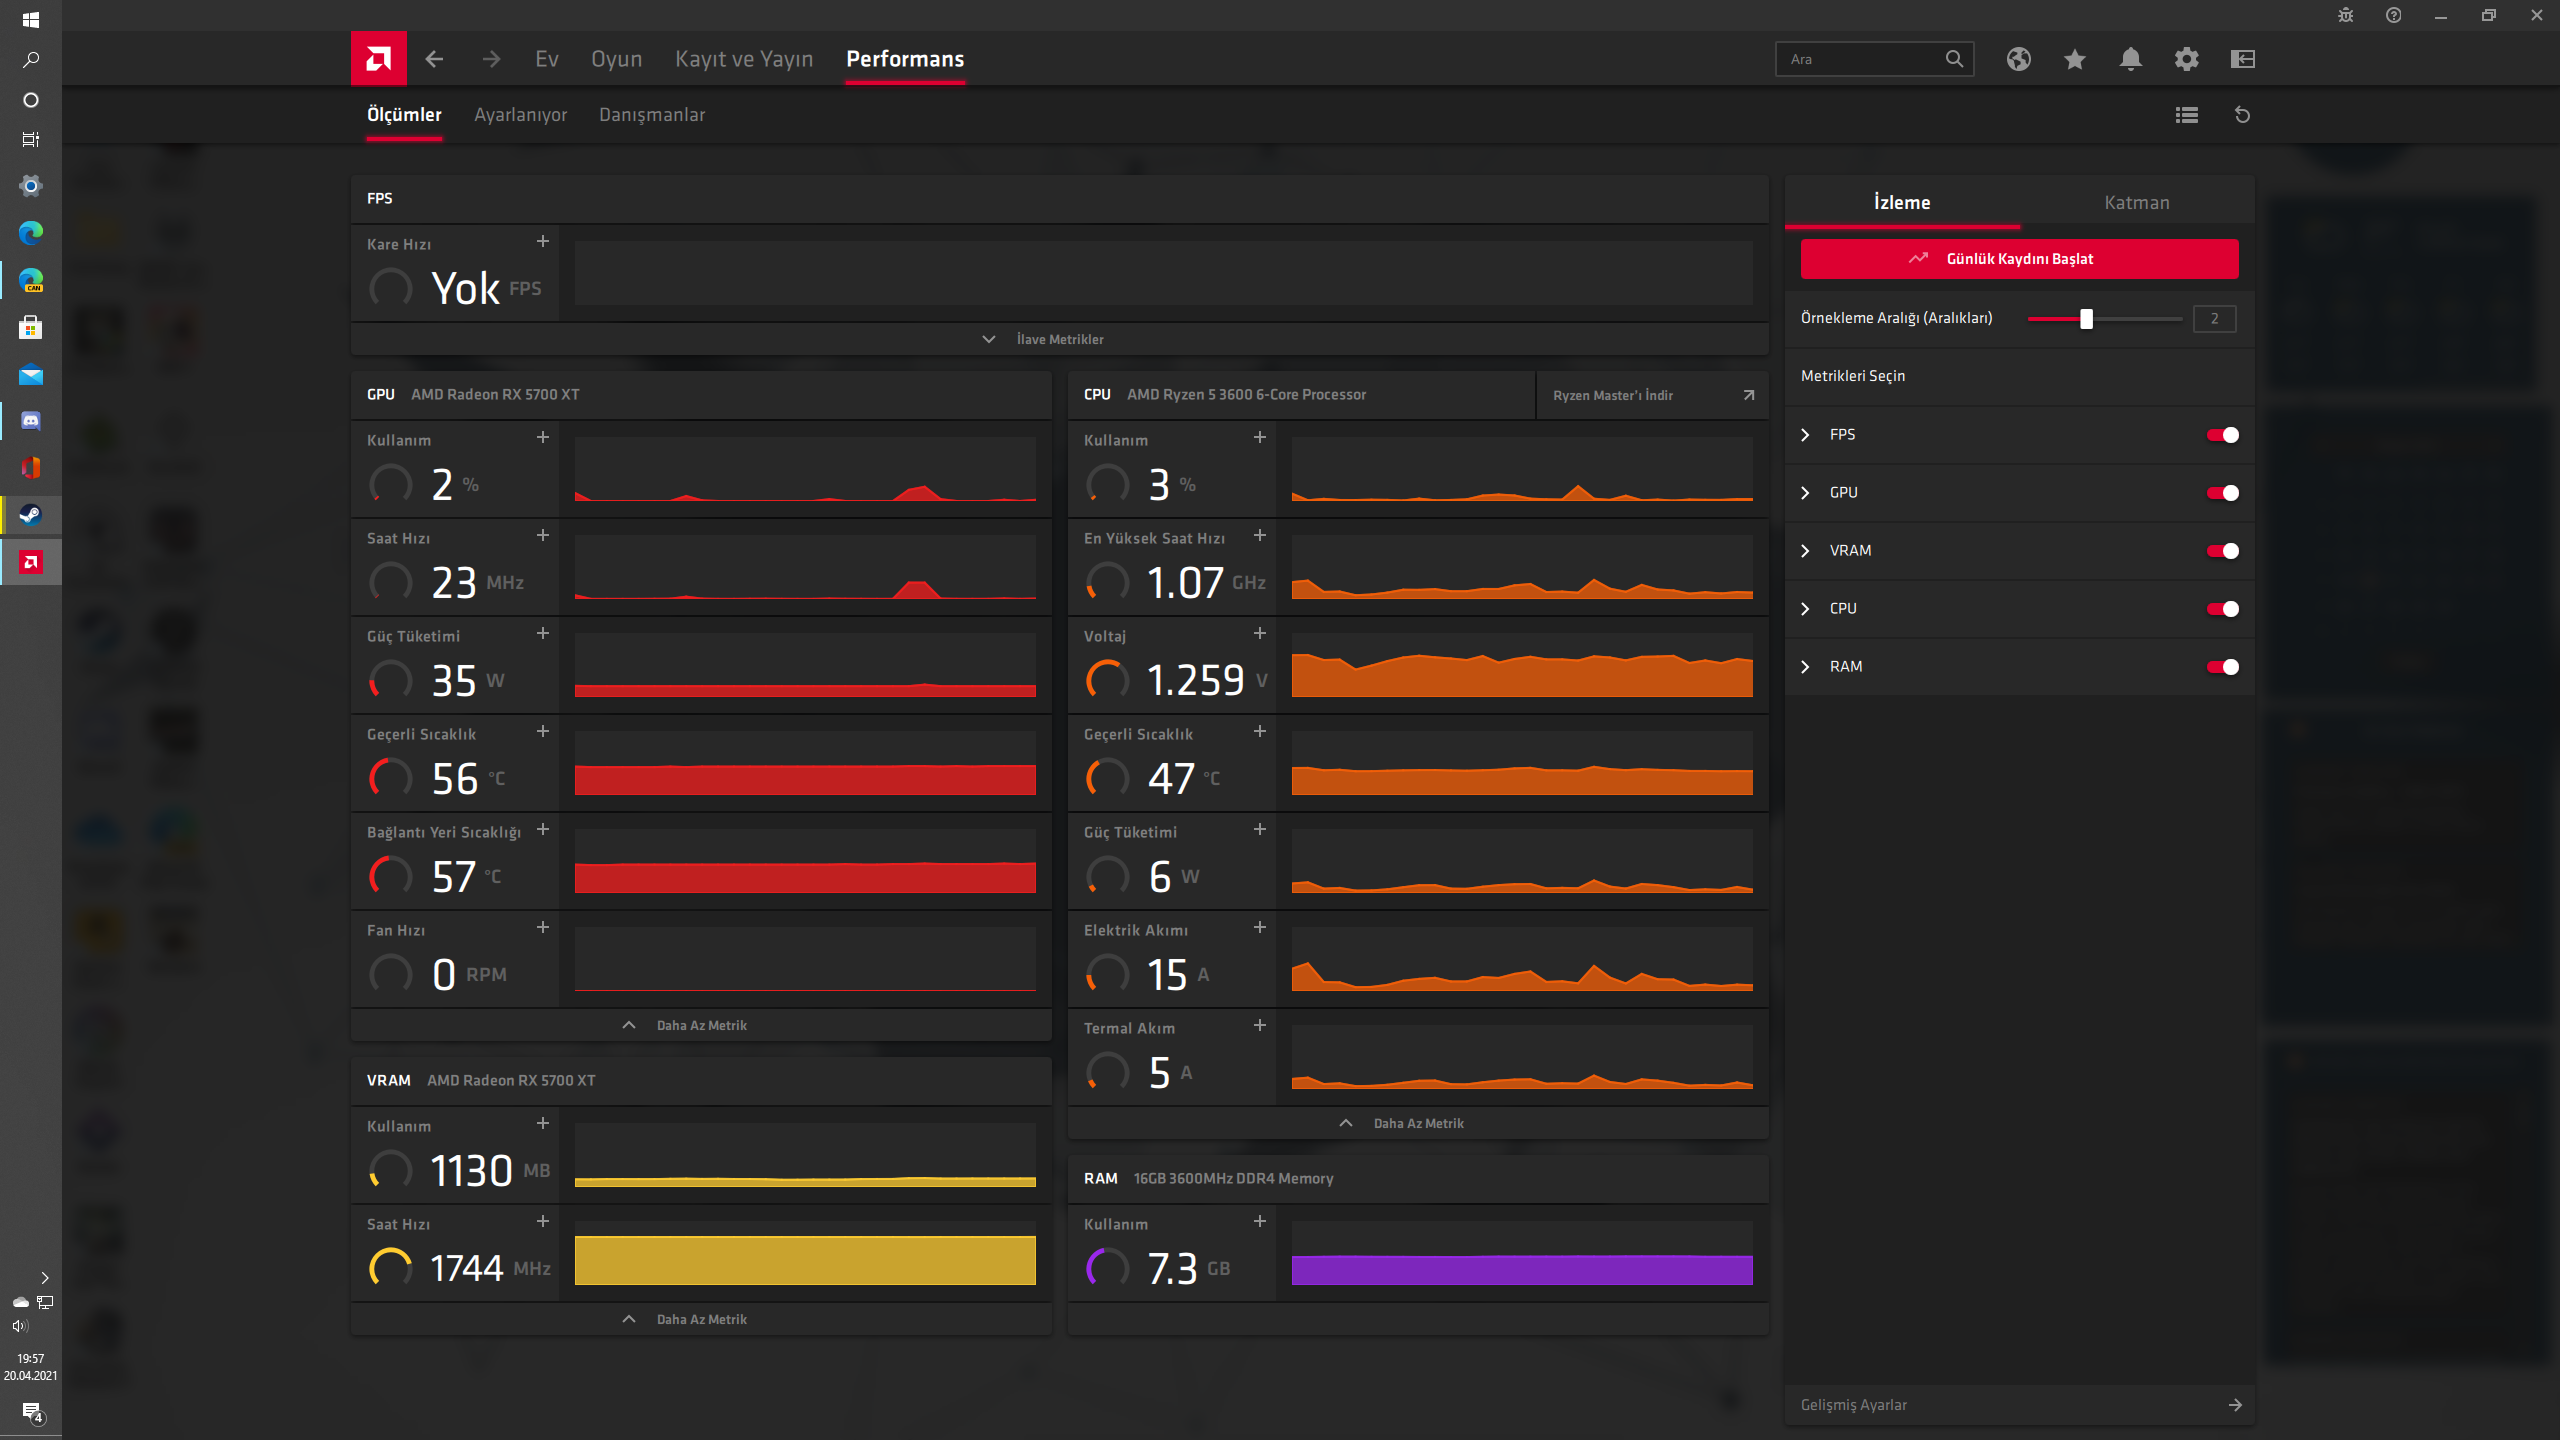The height and width of the screenshot is (1440, 2560).
Task: Add GPU Saat Hızı metric with plus
Action: click(x=543, y=535)
